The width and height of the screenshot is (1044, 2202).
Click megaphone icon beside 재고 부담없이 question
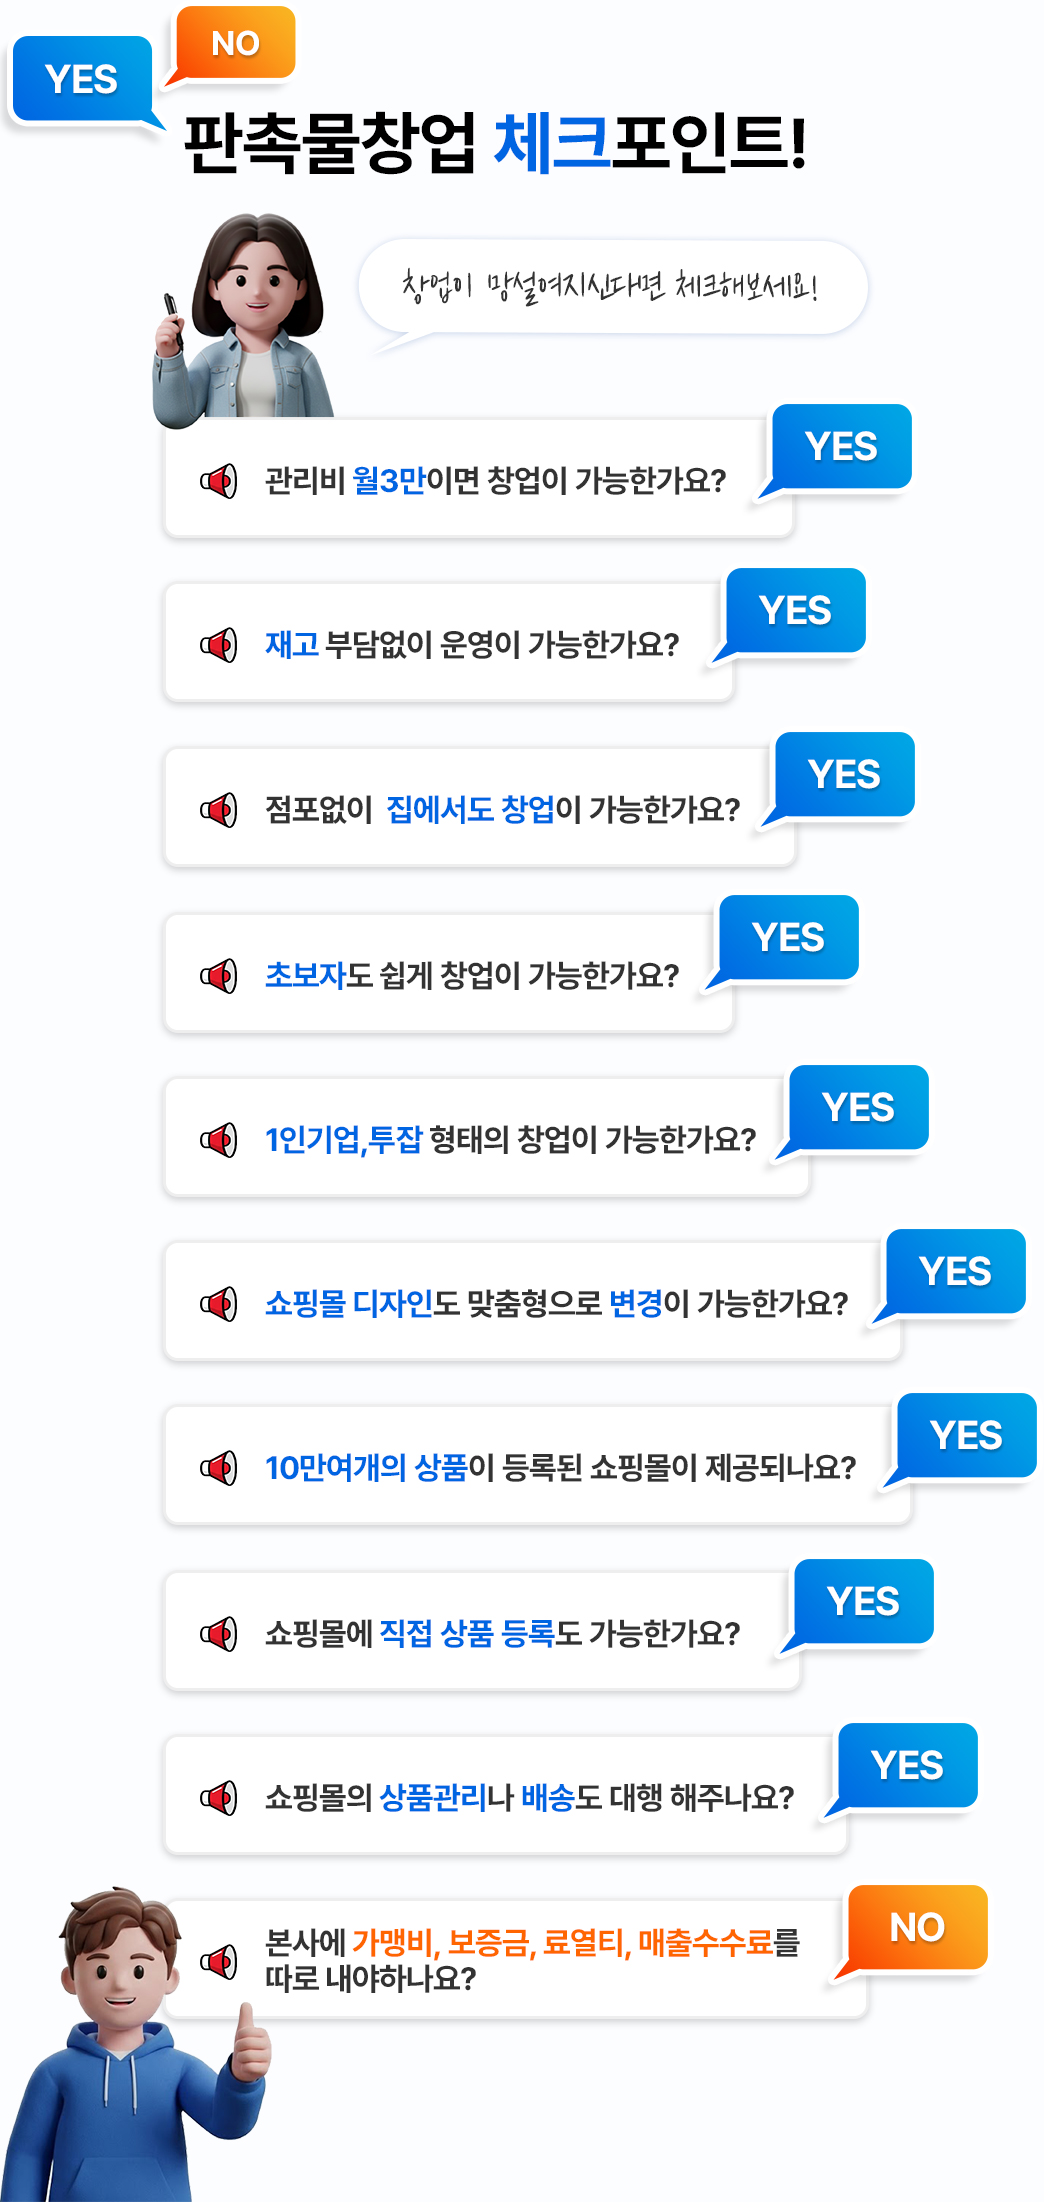pyautogui.click(x=219, y=645)
